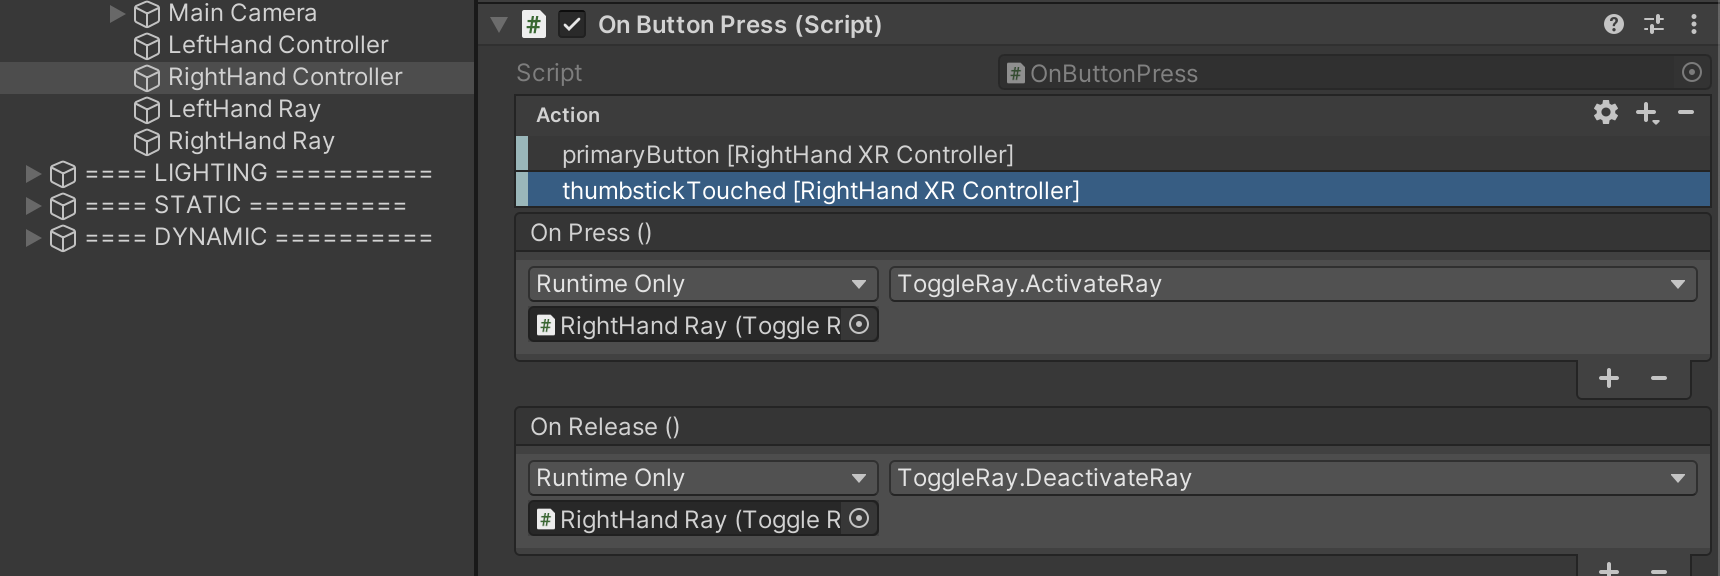The height and width of the screenshot is (576, 1720).
Task: Open the object picker for On Press target
Action: tap(859, 324)
